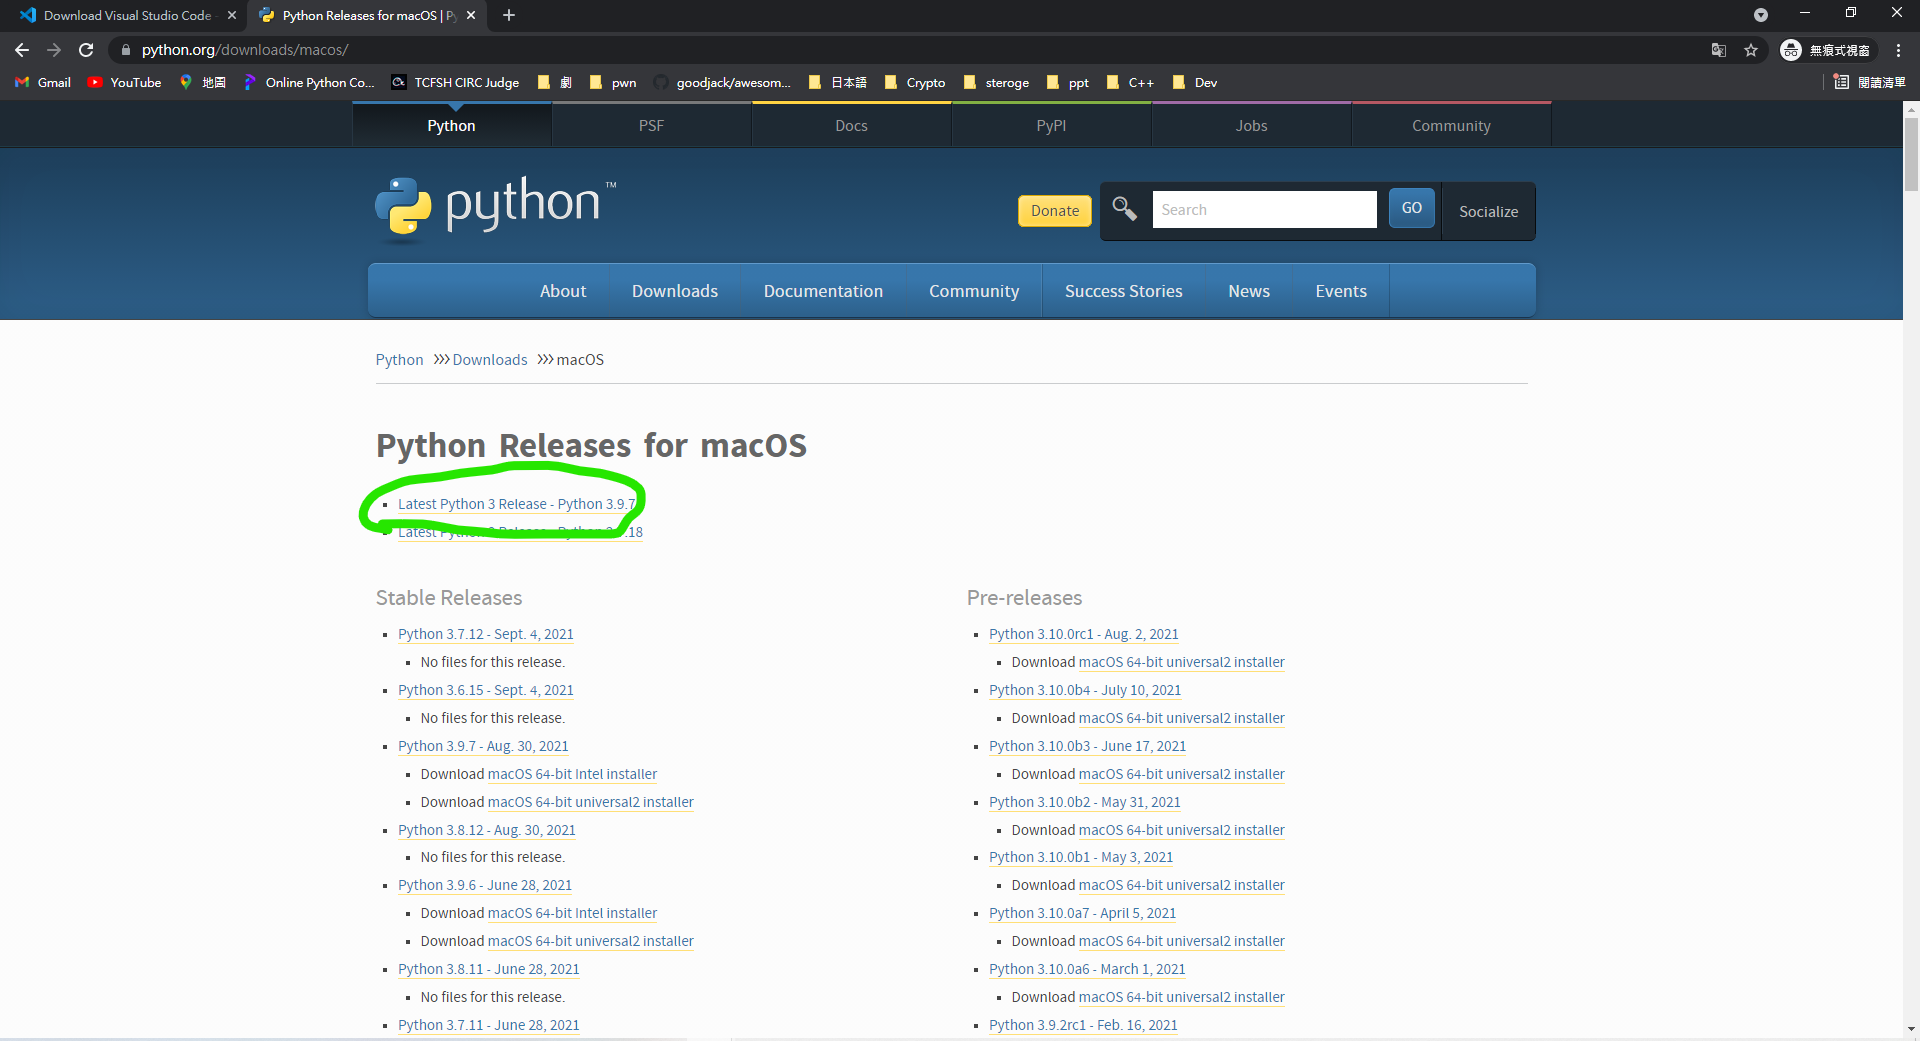Open the reading list in bookmarks bar
1920x1041 pixels.
[1869, 82]
